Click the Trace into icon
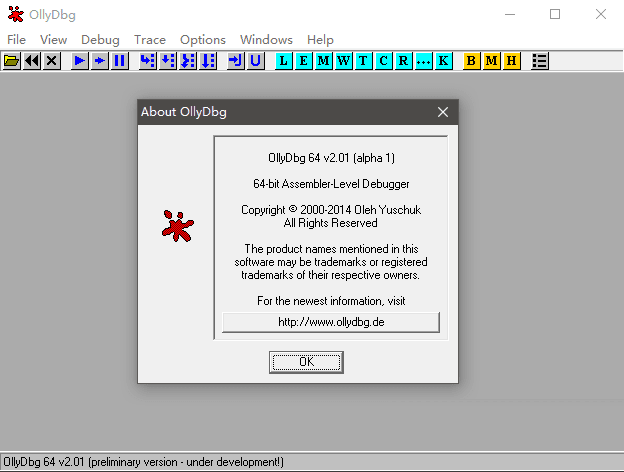The width and height of the screenshot is (624, 472). (x=187, y=61)
